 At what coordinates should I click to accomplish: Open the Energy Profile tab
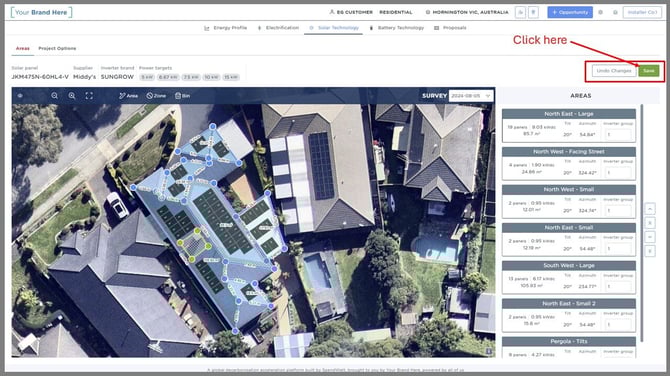pyautogui.click(x=226, y=28)
